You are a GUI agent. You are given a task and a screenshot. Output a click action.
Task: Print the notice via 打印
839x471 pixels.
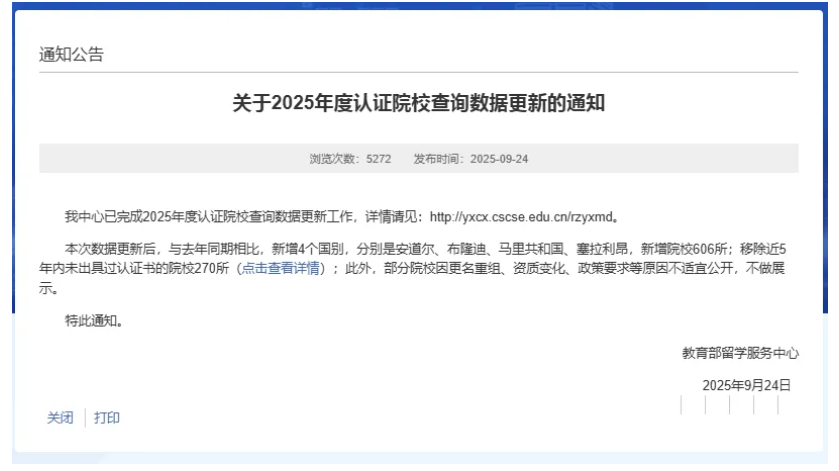108,418
